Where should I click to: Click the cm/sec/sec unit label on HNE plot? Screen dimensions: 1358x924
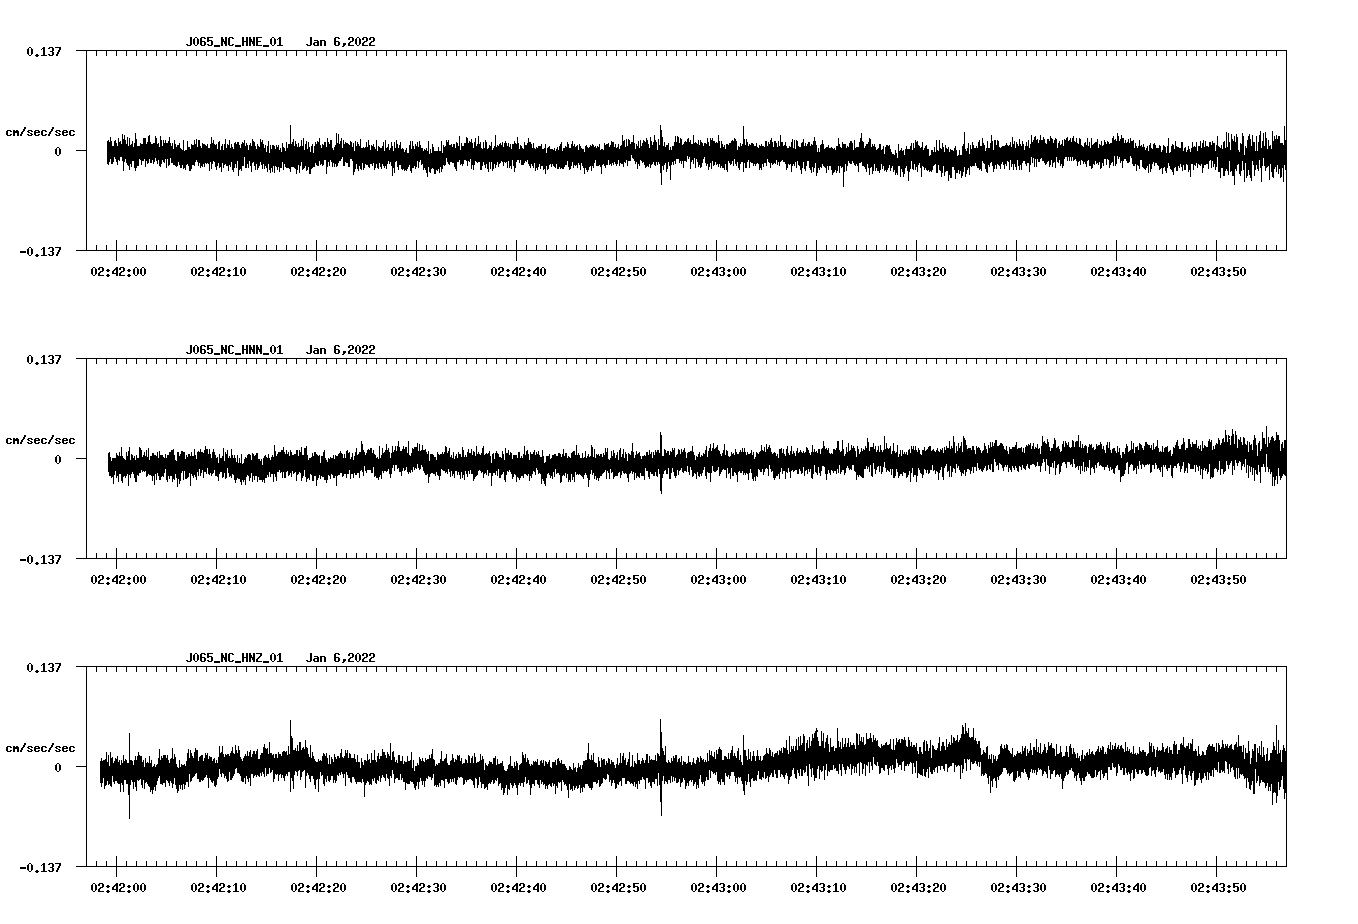pyautogui.click(x=40, y=132)
